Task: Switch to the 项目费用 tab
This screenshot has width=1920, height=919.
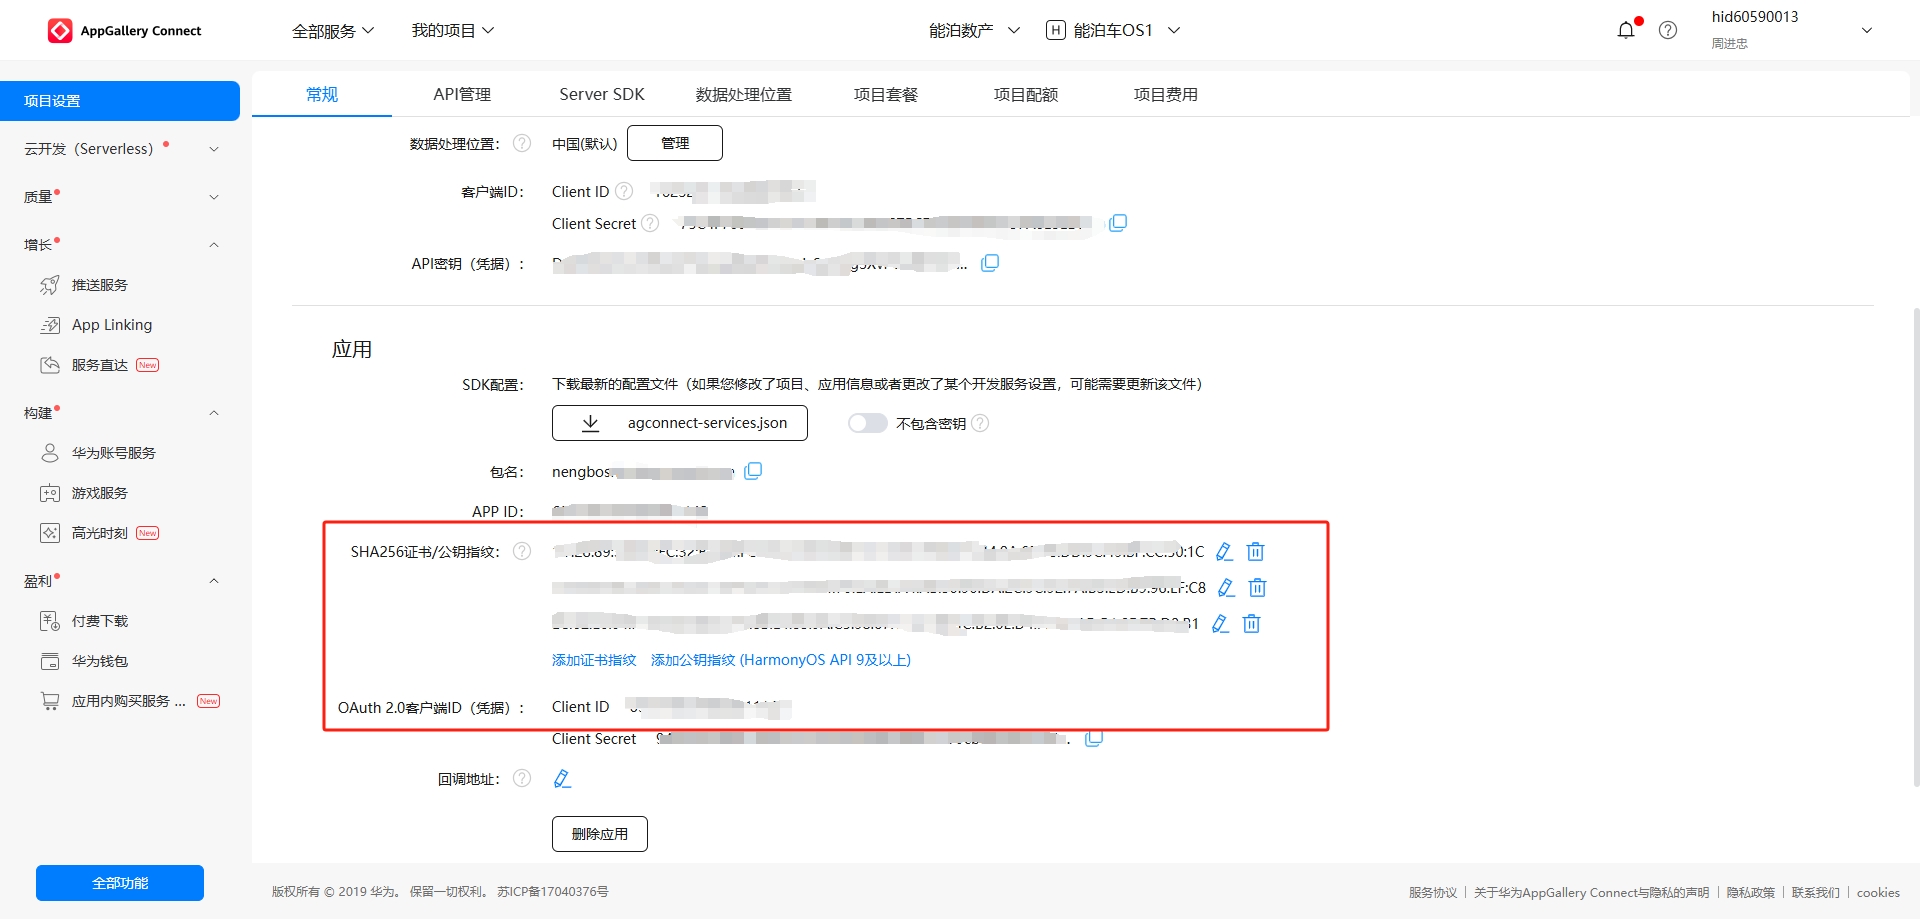Action: pyautogui.click(x=1166, y=94)
